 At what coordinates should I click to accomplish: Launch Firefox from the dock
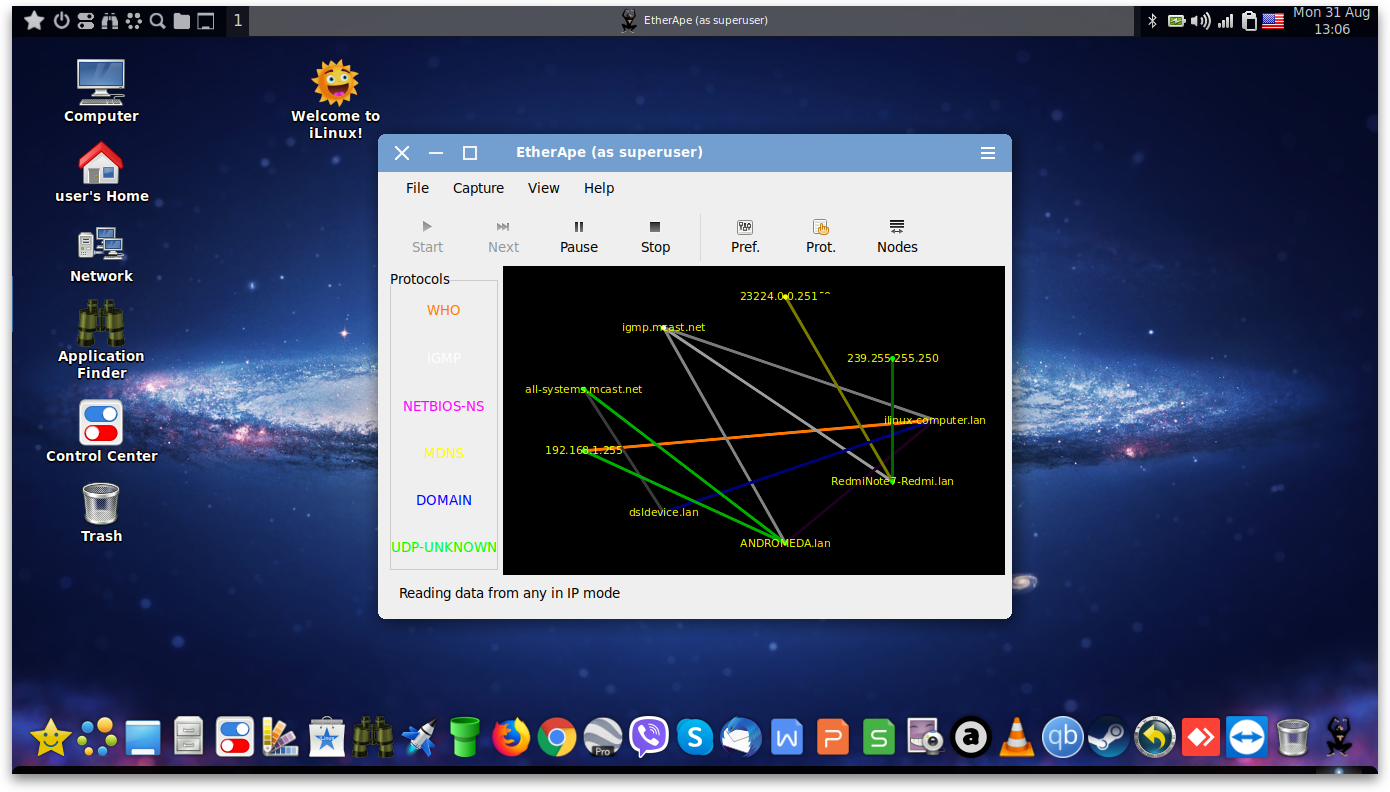[511, 738]
